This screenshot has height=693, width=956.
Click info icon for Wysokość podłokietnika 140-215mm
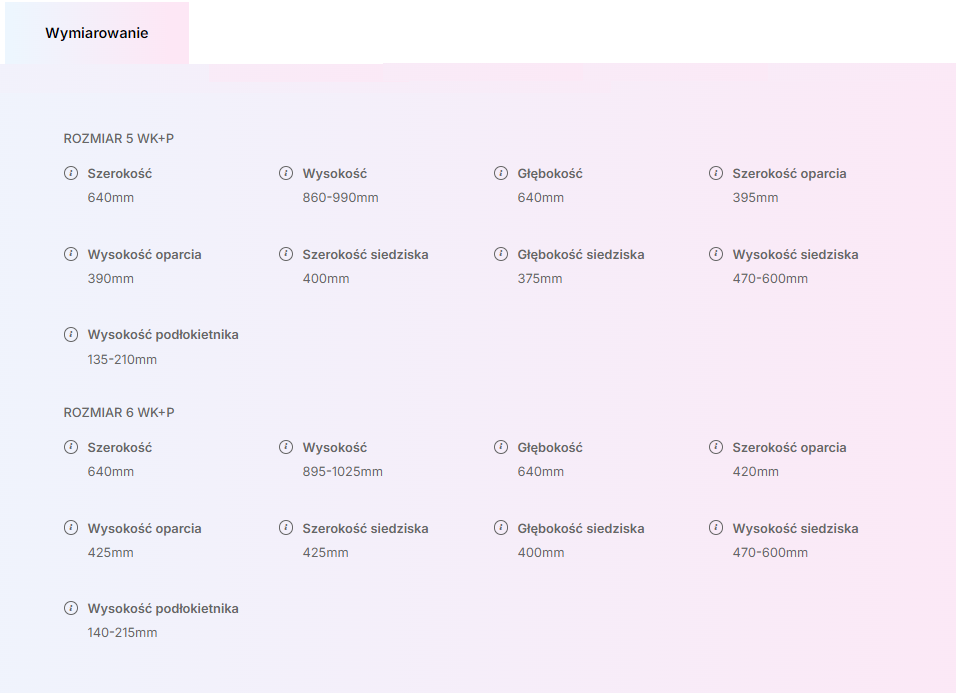[x=71, y=608]
